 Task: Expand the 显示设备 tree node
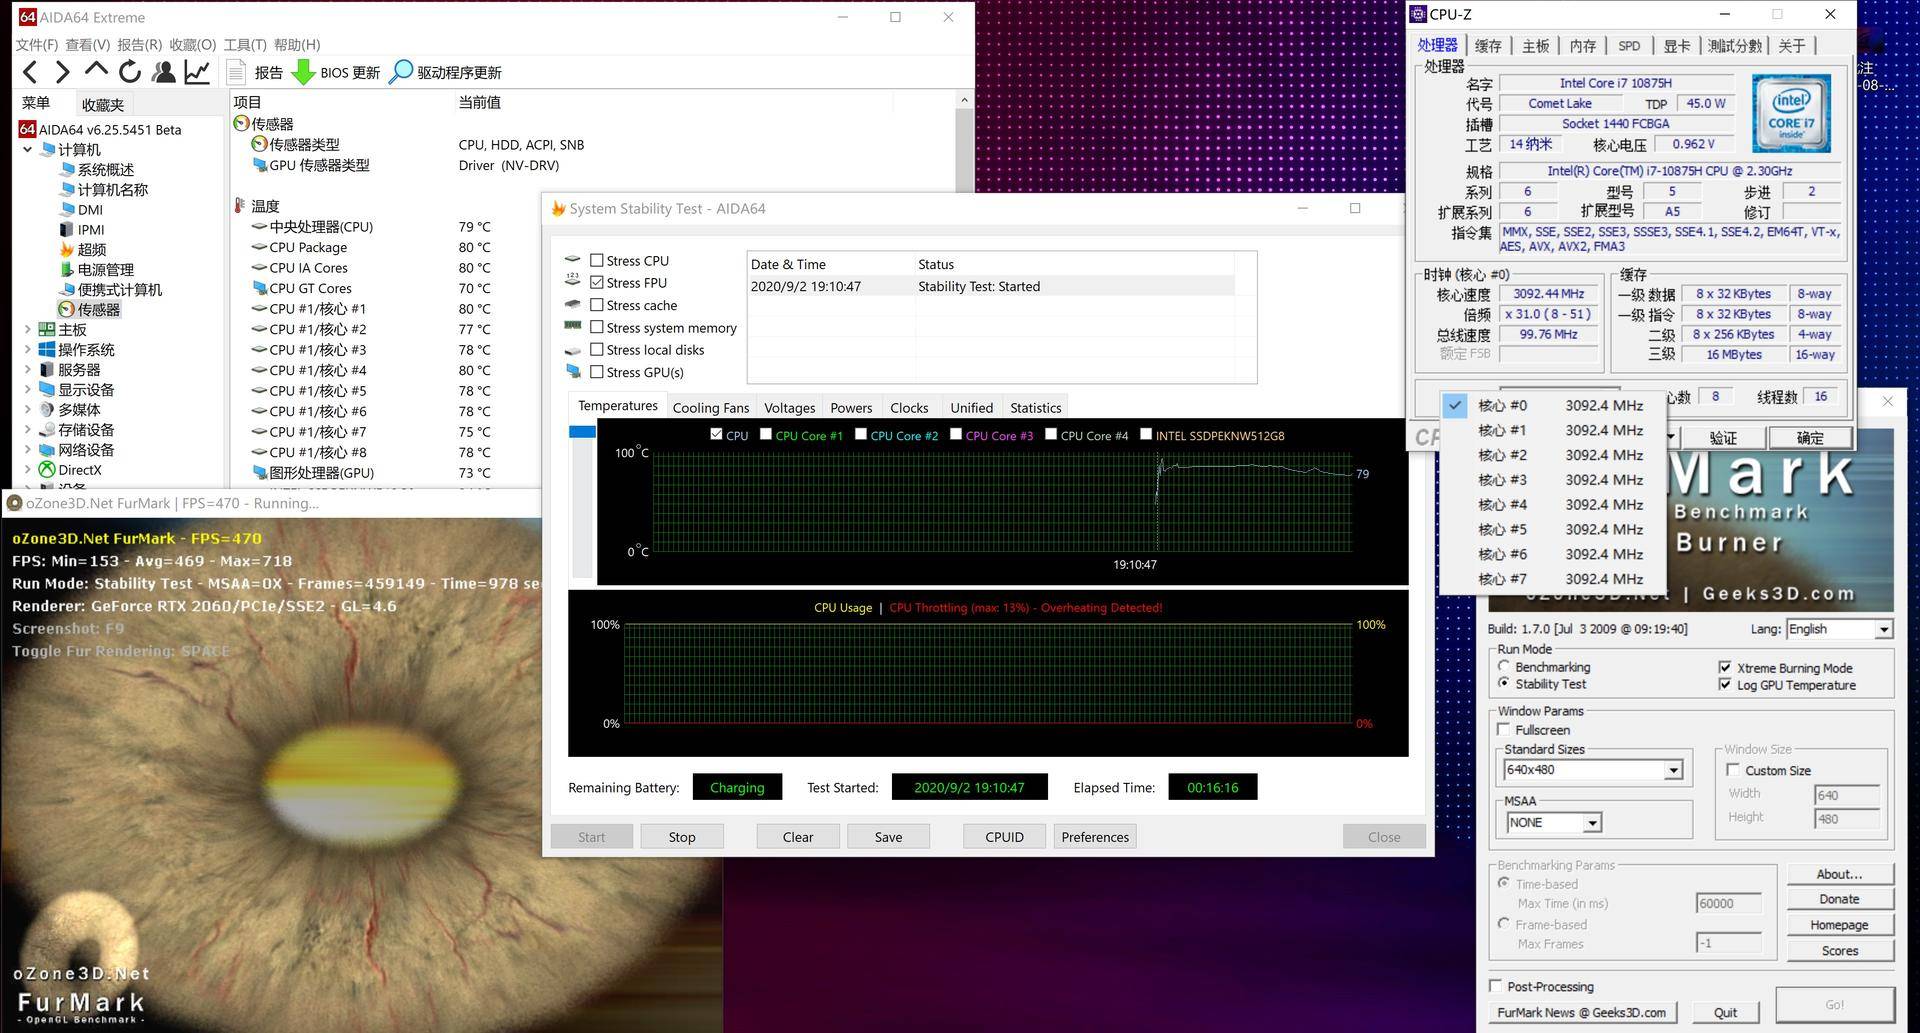tap(27, 390)
